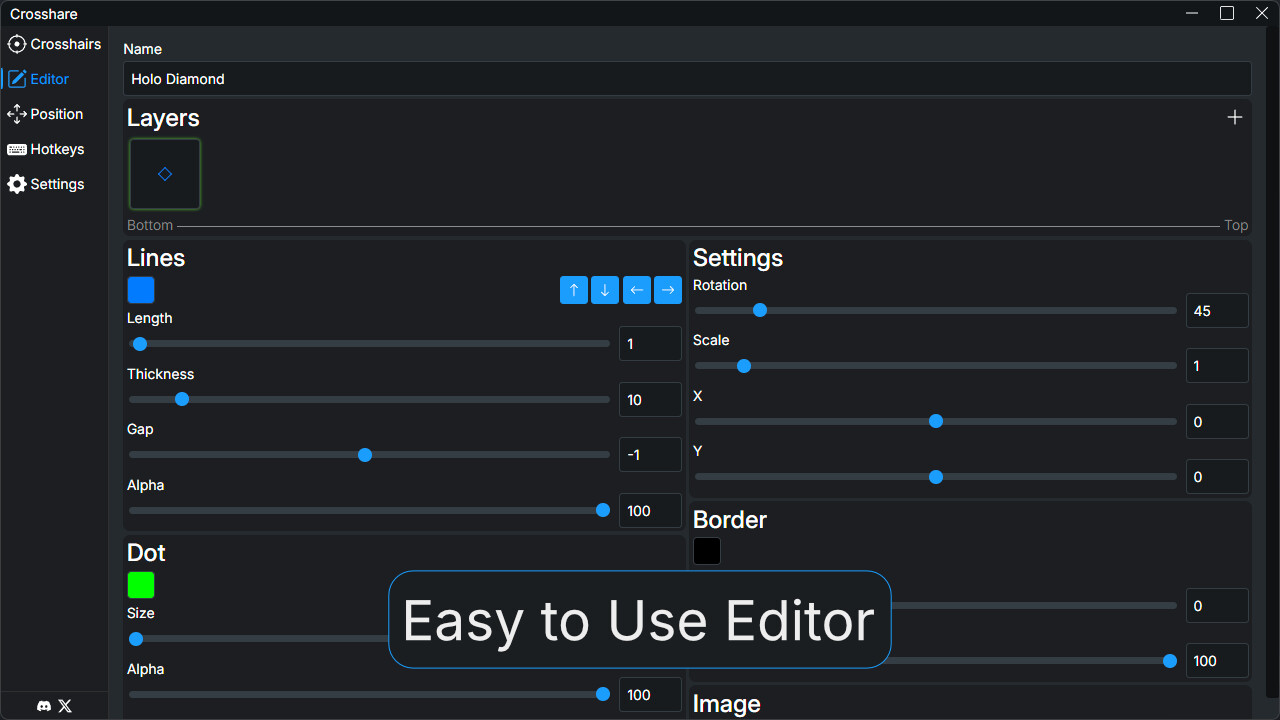Open the X social link icon

(65, 706)
